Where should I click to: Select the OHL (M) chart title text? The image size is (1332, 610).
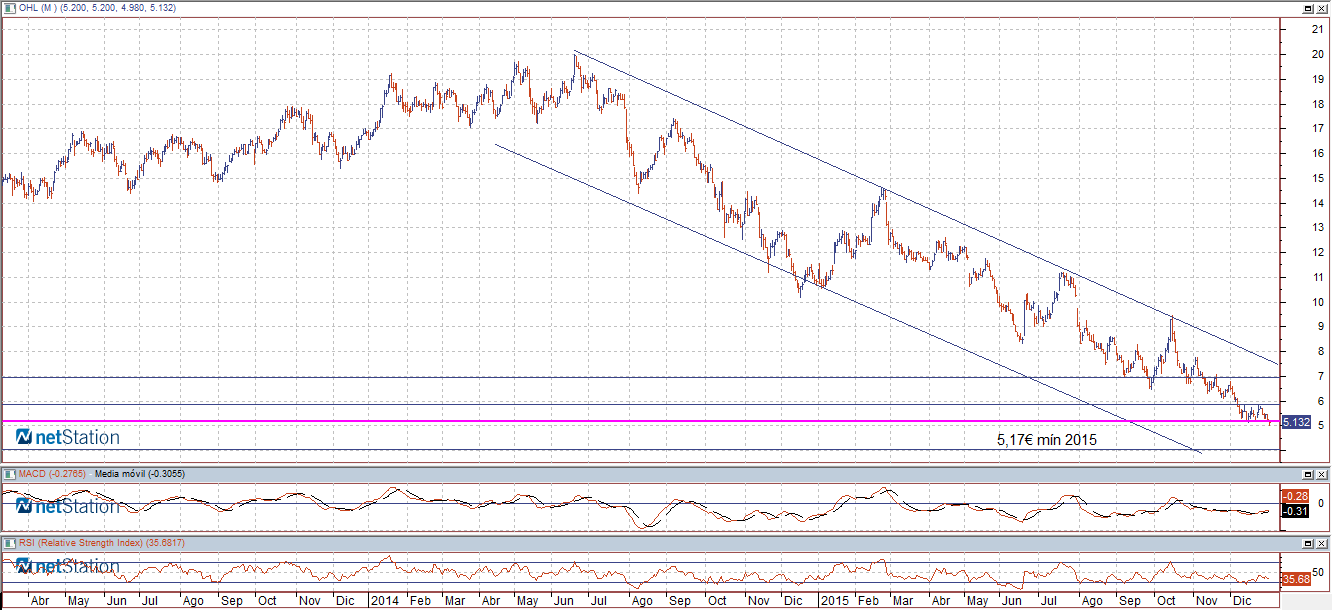(38, 8)
